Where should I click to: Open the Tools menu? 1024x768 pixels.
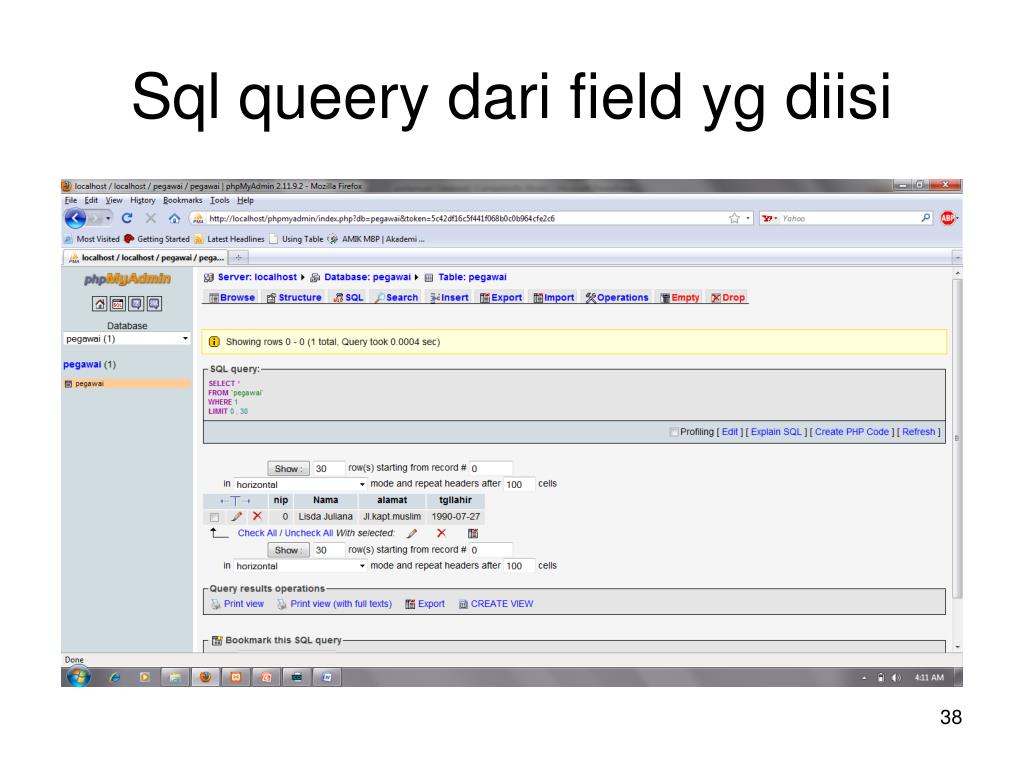[x=219, y=200]
